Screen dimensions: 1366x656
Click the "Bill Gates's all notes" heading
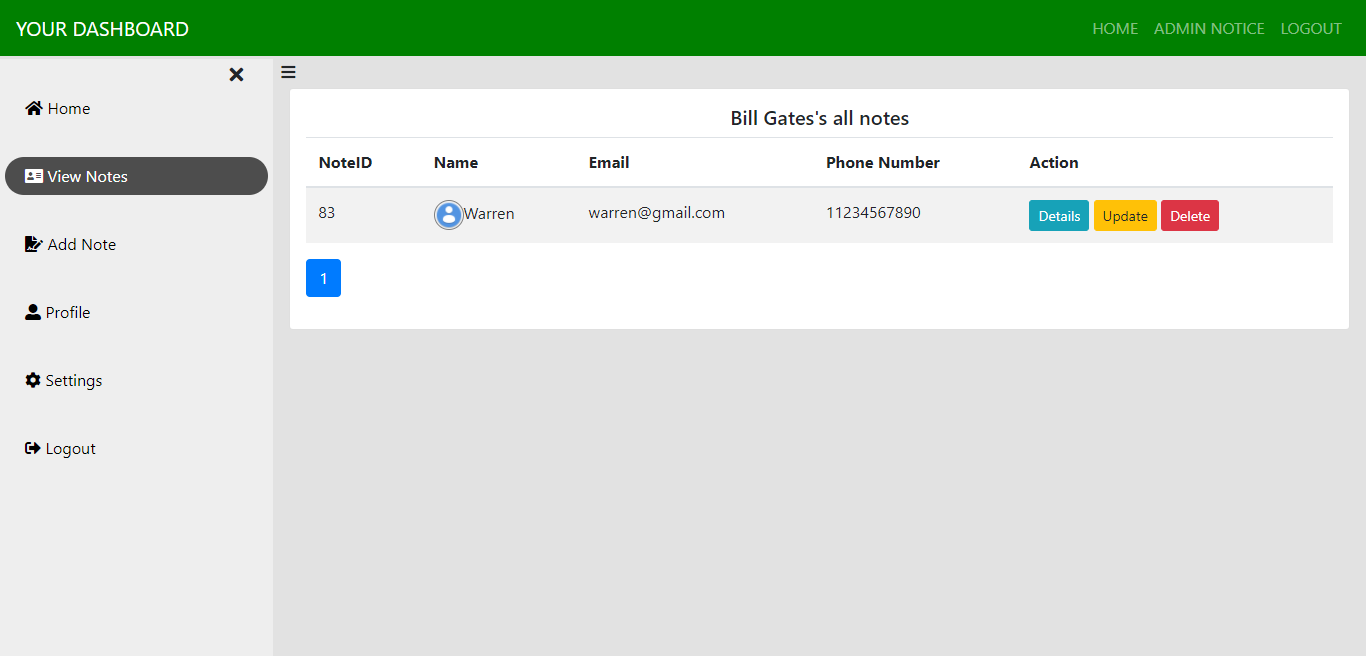point(820,118)
